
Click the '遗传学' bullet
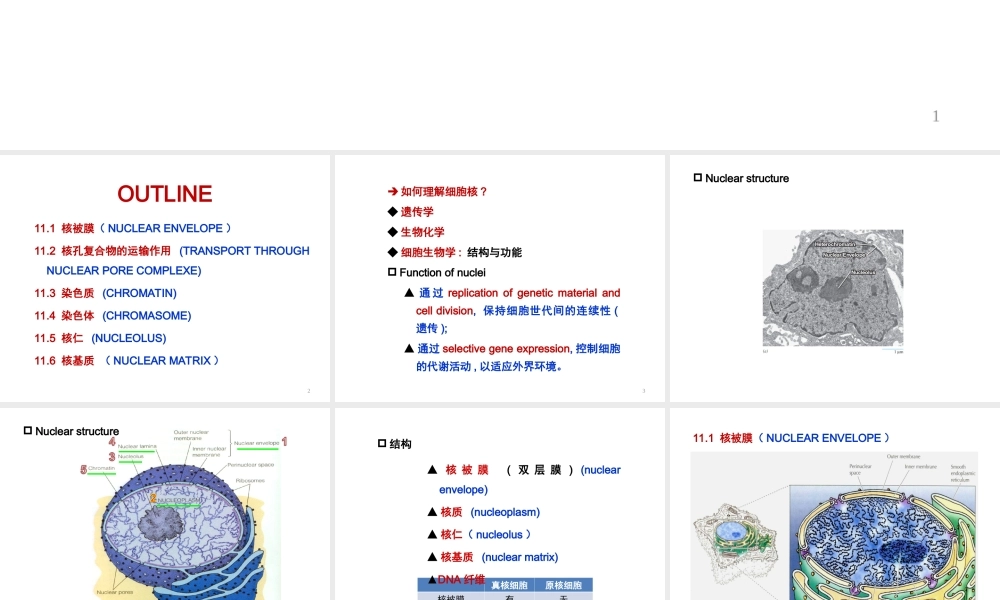click(410, 212)
